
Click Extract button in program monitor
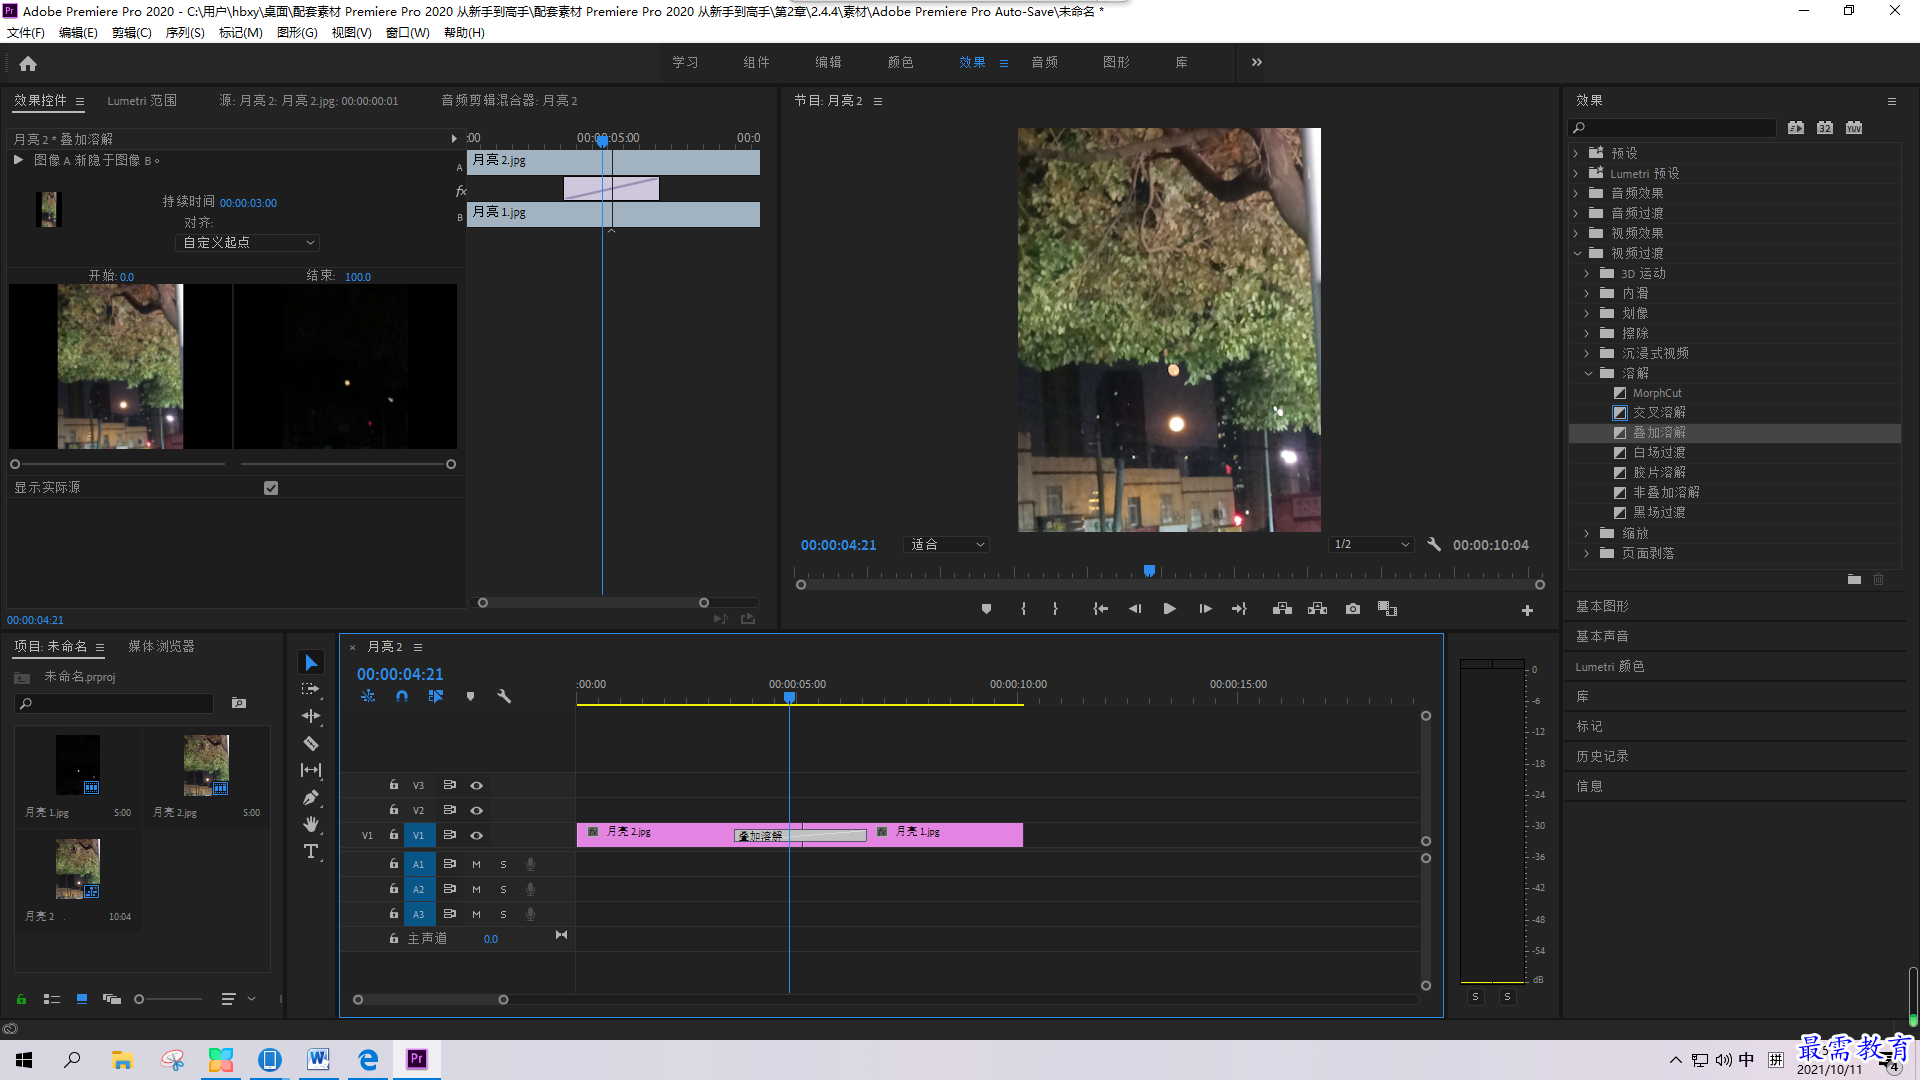coord(1317,609)
